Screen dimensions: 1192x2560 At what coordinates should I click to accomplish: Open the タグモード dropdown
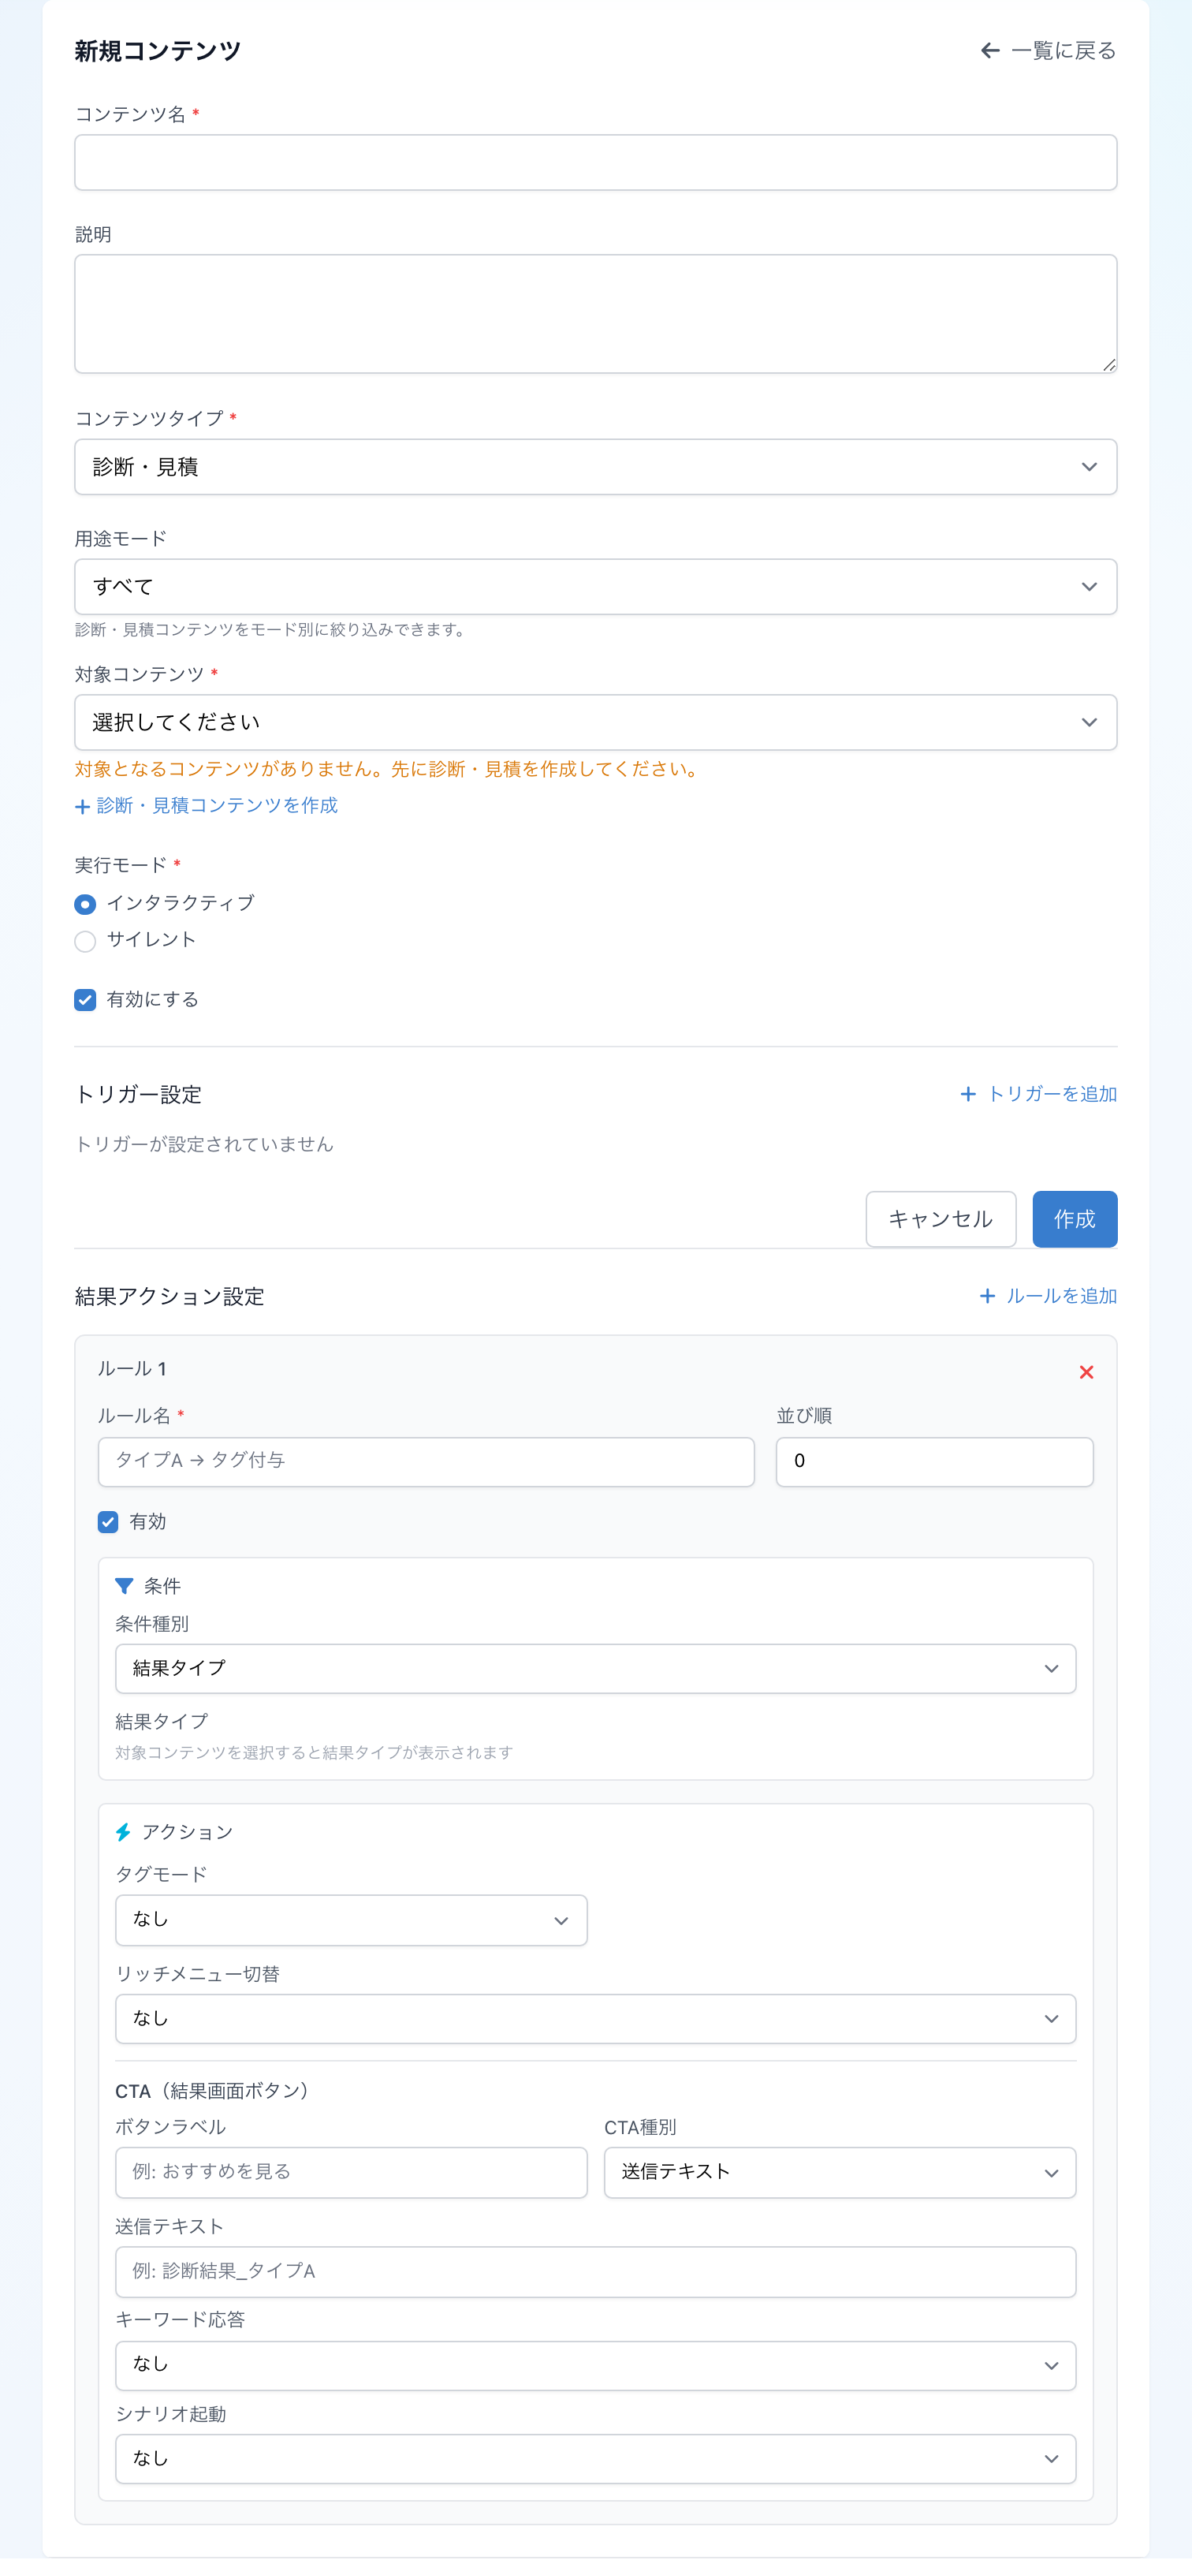351,1920
